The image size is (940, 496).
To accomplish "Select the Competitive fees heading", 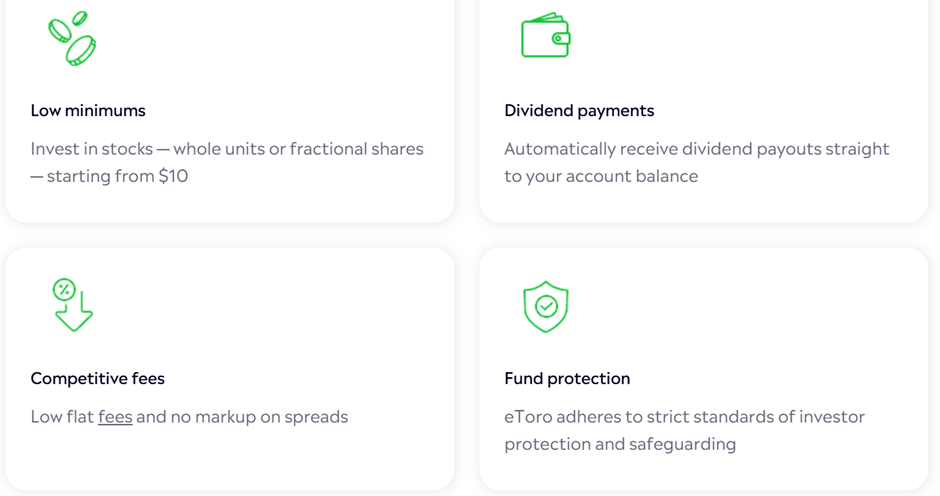I will pos(98,378).
